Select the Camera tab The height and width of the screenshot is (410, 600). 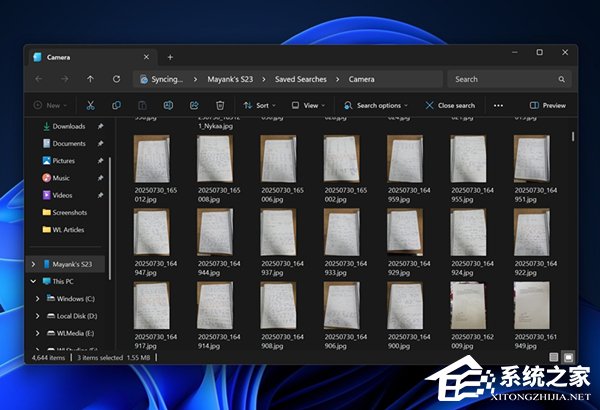92,57
